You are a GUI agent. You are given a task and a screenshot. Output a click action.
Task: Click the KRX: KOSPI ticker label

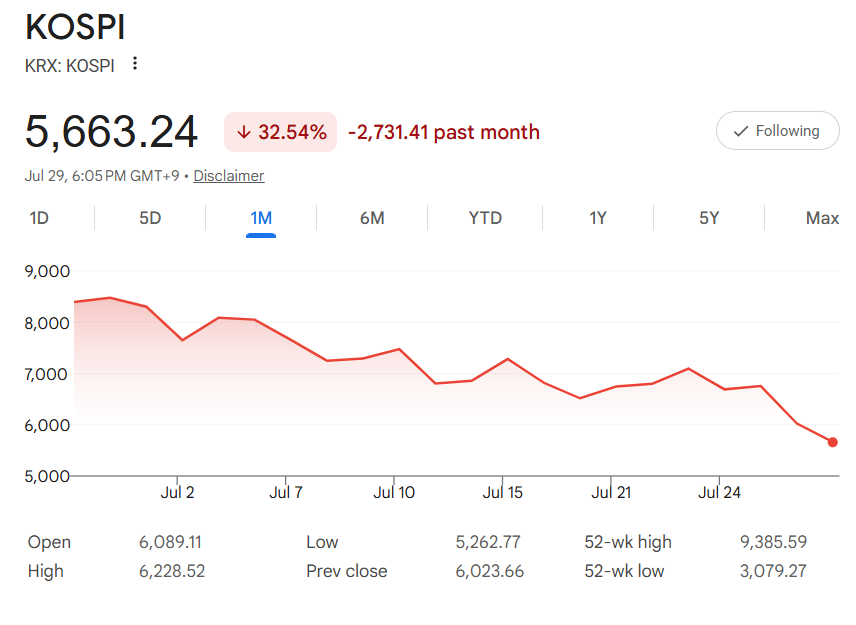(70, 66)
